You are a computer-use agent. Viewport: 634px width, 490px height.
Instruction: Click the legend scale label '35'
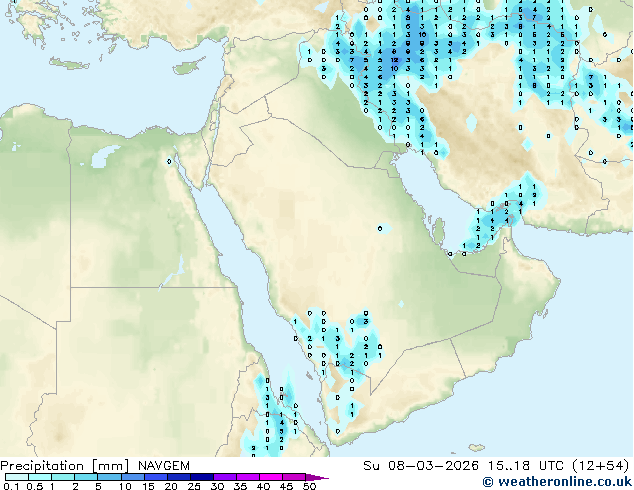tap(240, 486)
